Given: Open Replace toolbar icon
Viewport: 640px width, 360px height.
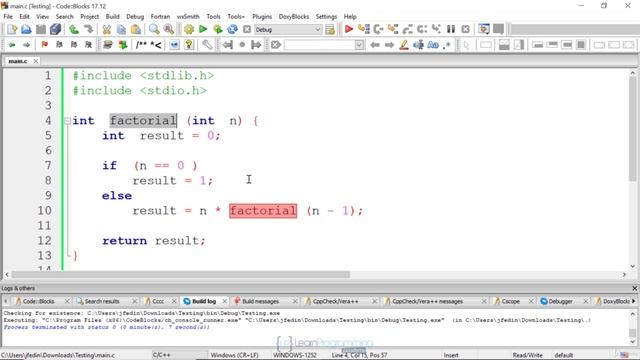Looking at the screenshot, I should click(168, 29).
